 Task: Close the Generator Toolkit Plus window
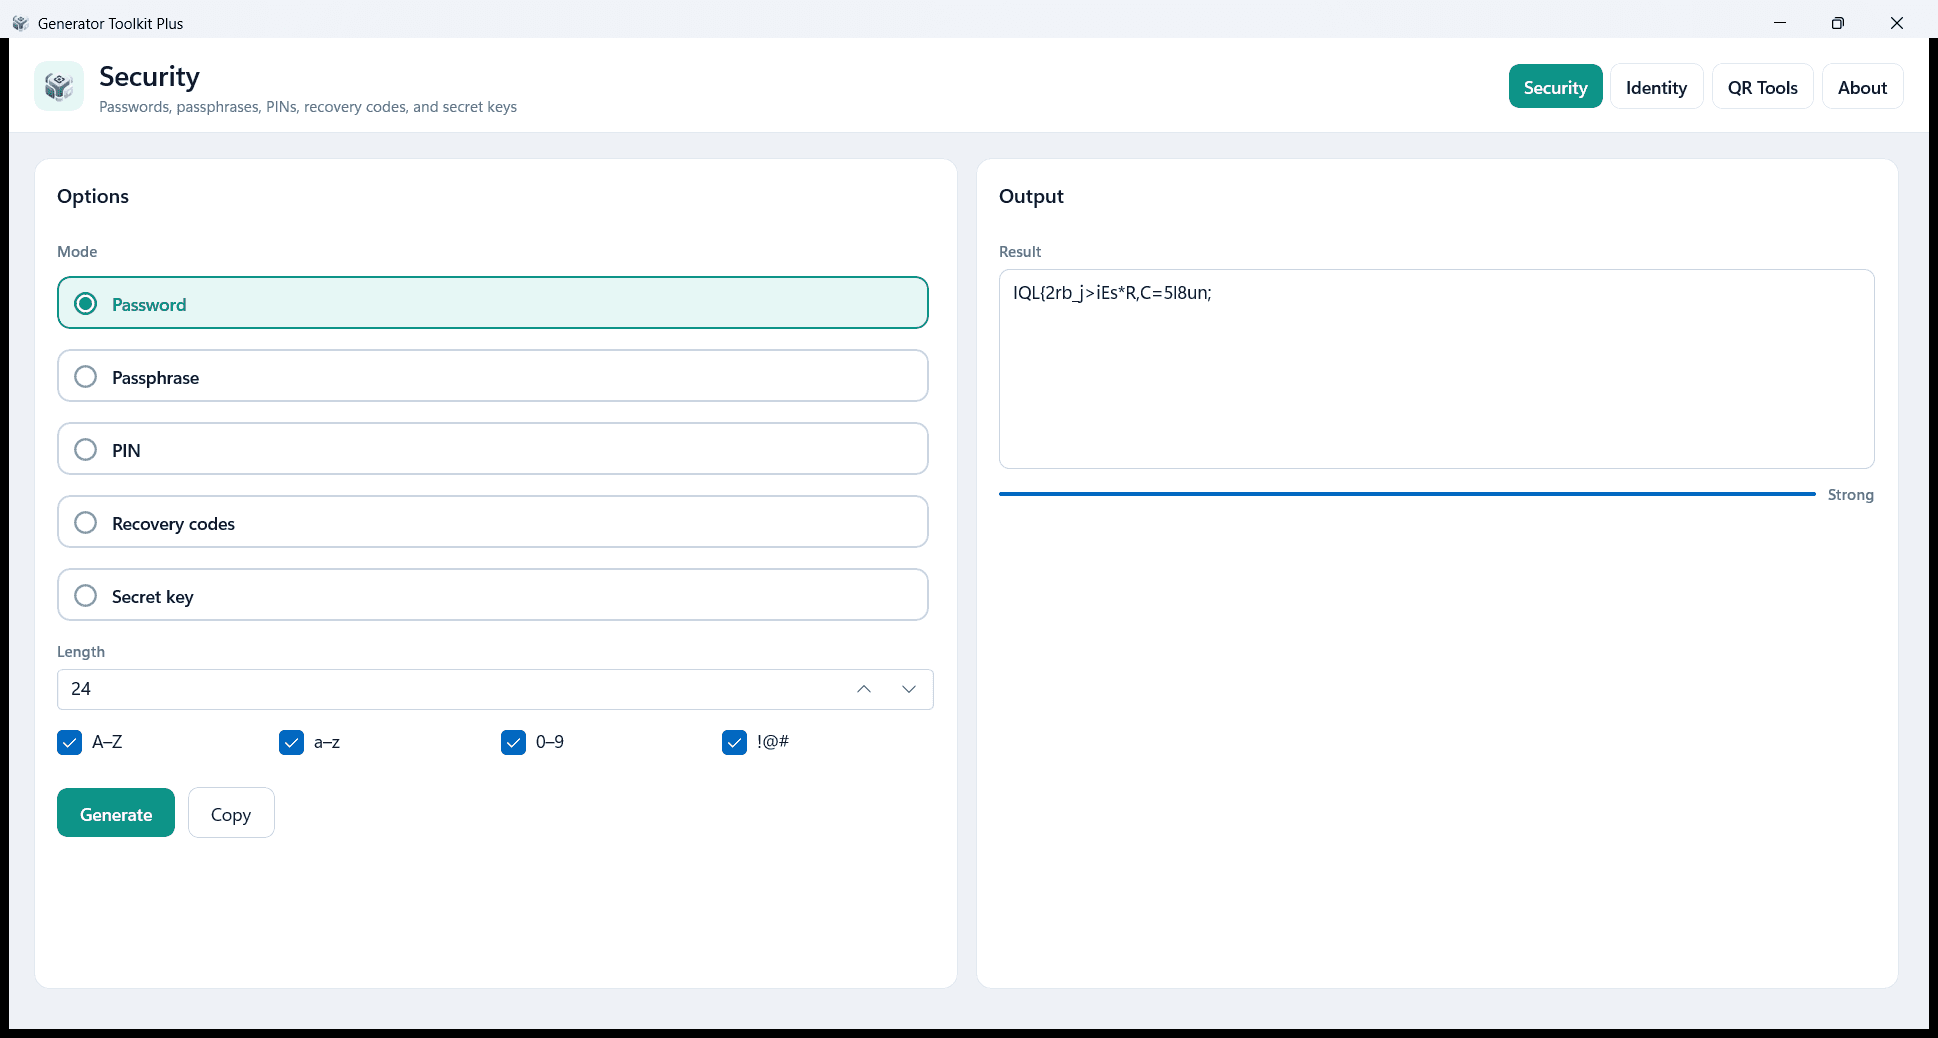tap(1896, 23)
